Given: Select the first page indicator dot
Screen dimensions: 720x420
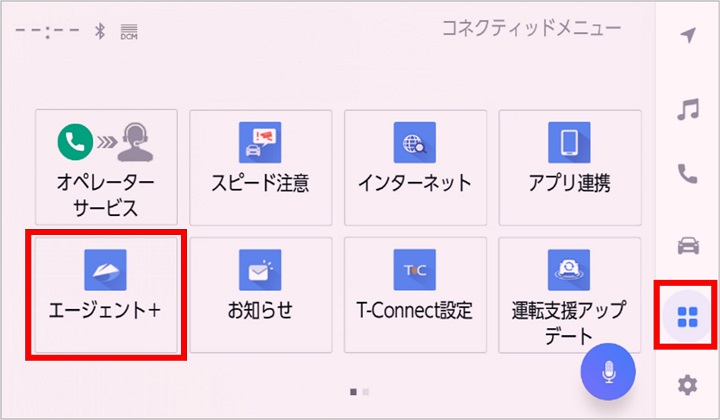Looking at the screenshot, I should point(354,391).
